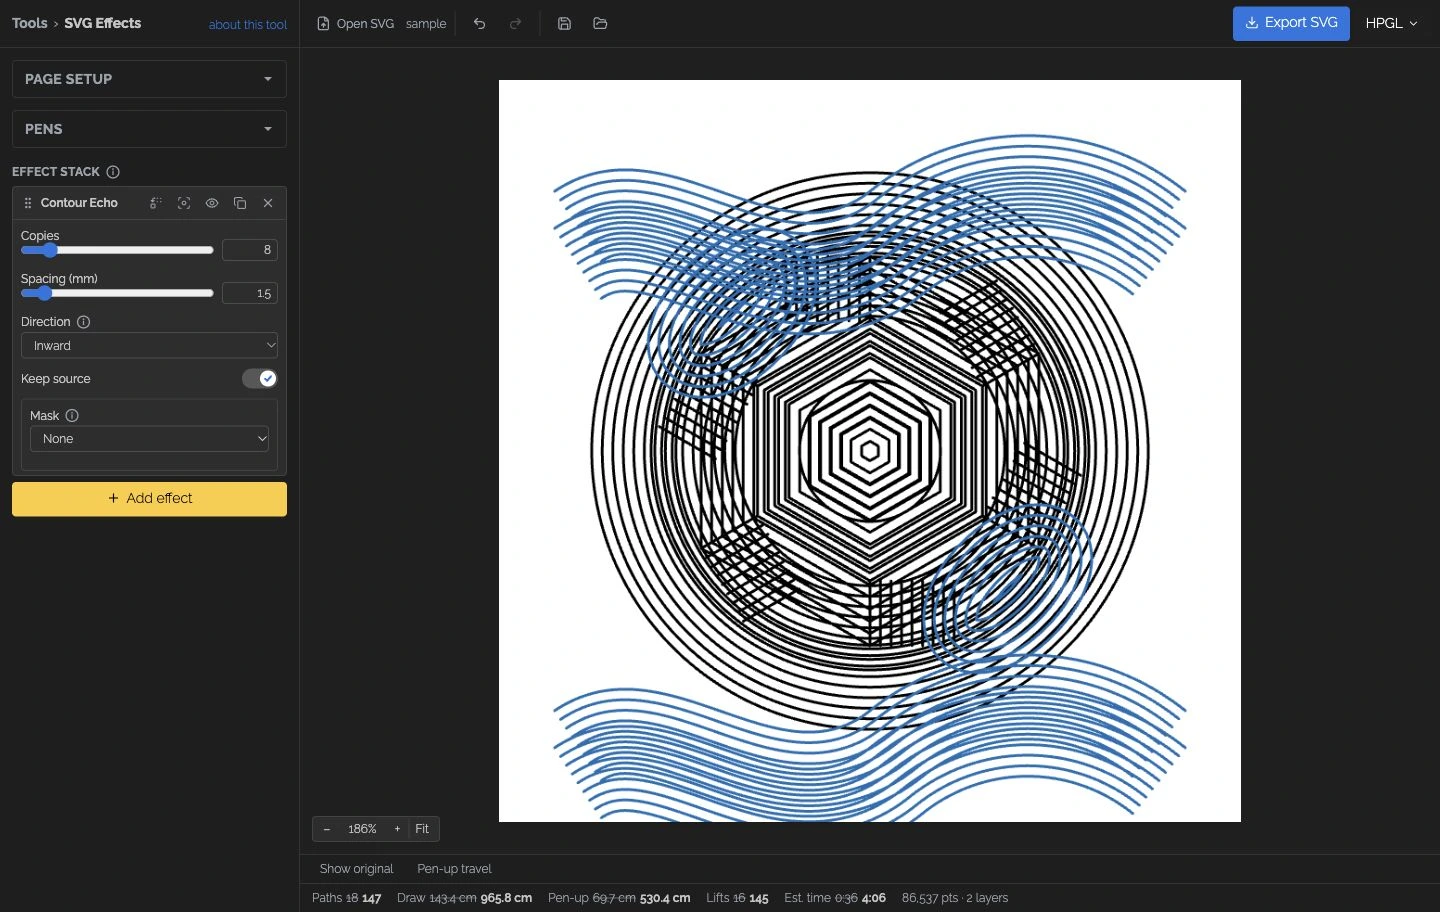Screen dimensions: 1440x912
Task: Redo the undone change
Action: point(516,23)
